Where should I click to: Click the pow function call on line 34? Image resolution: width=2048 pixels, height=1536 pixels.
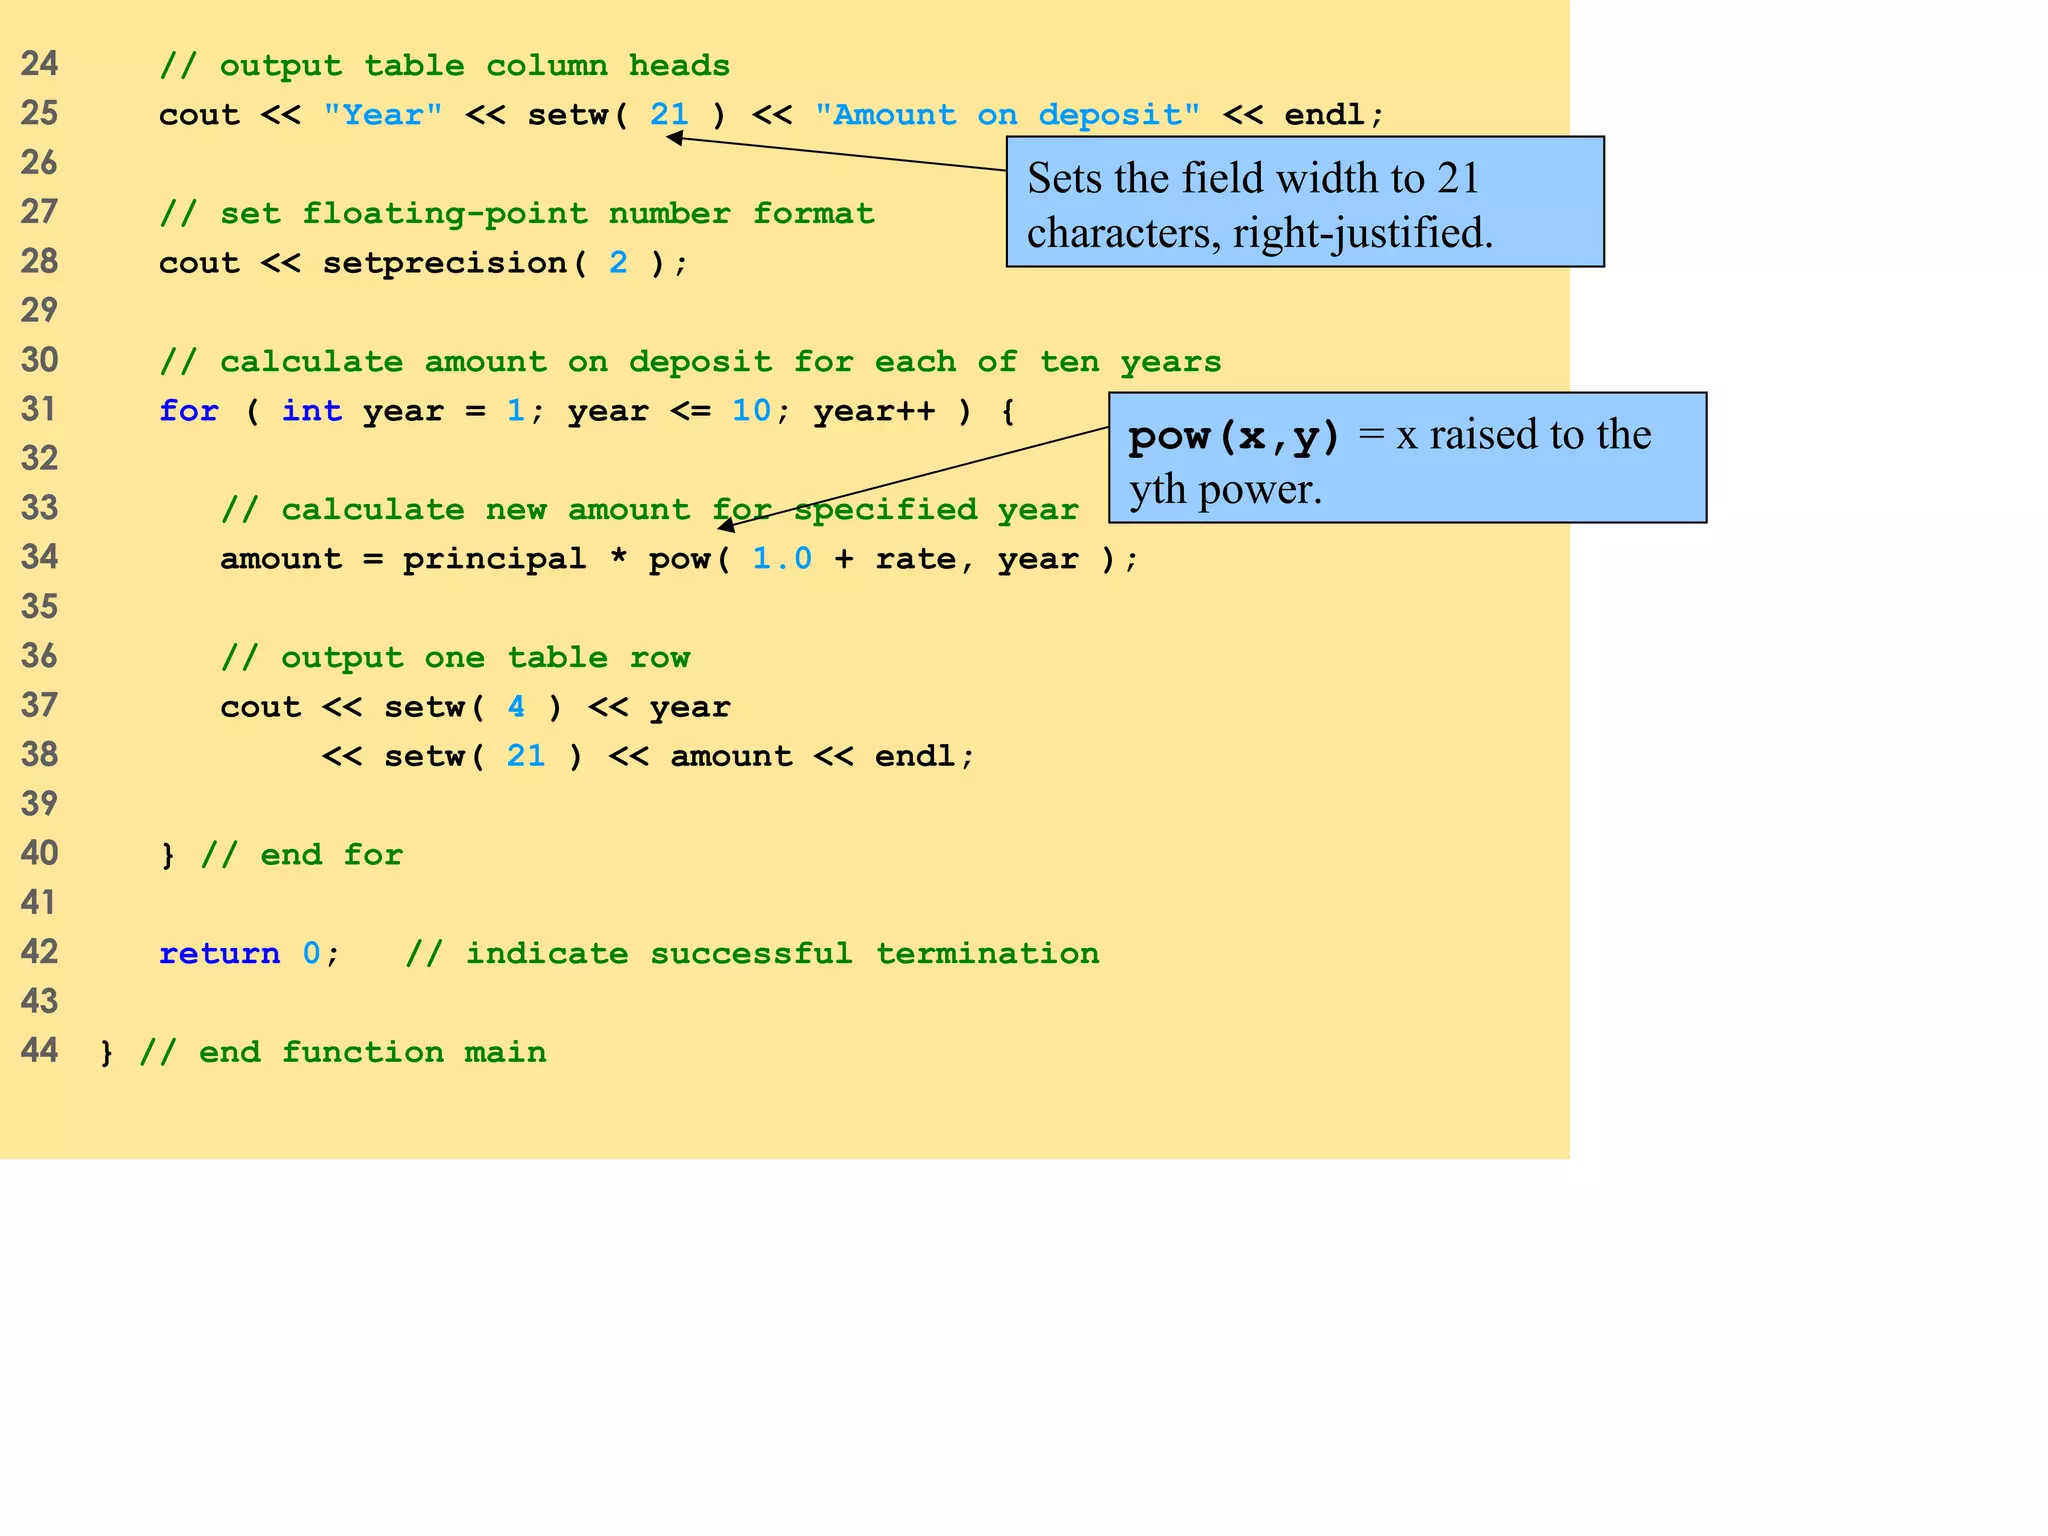tap(679, 558)
